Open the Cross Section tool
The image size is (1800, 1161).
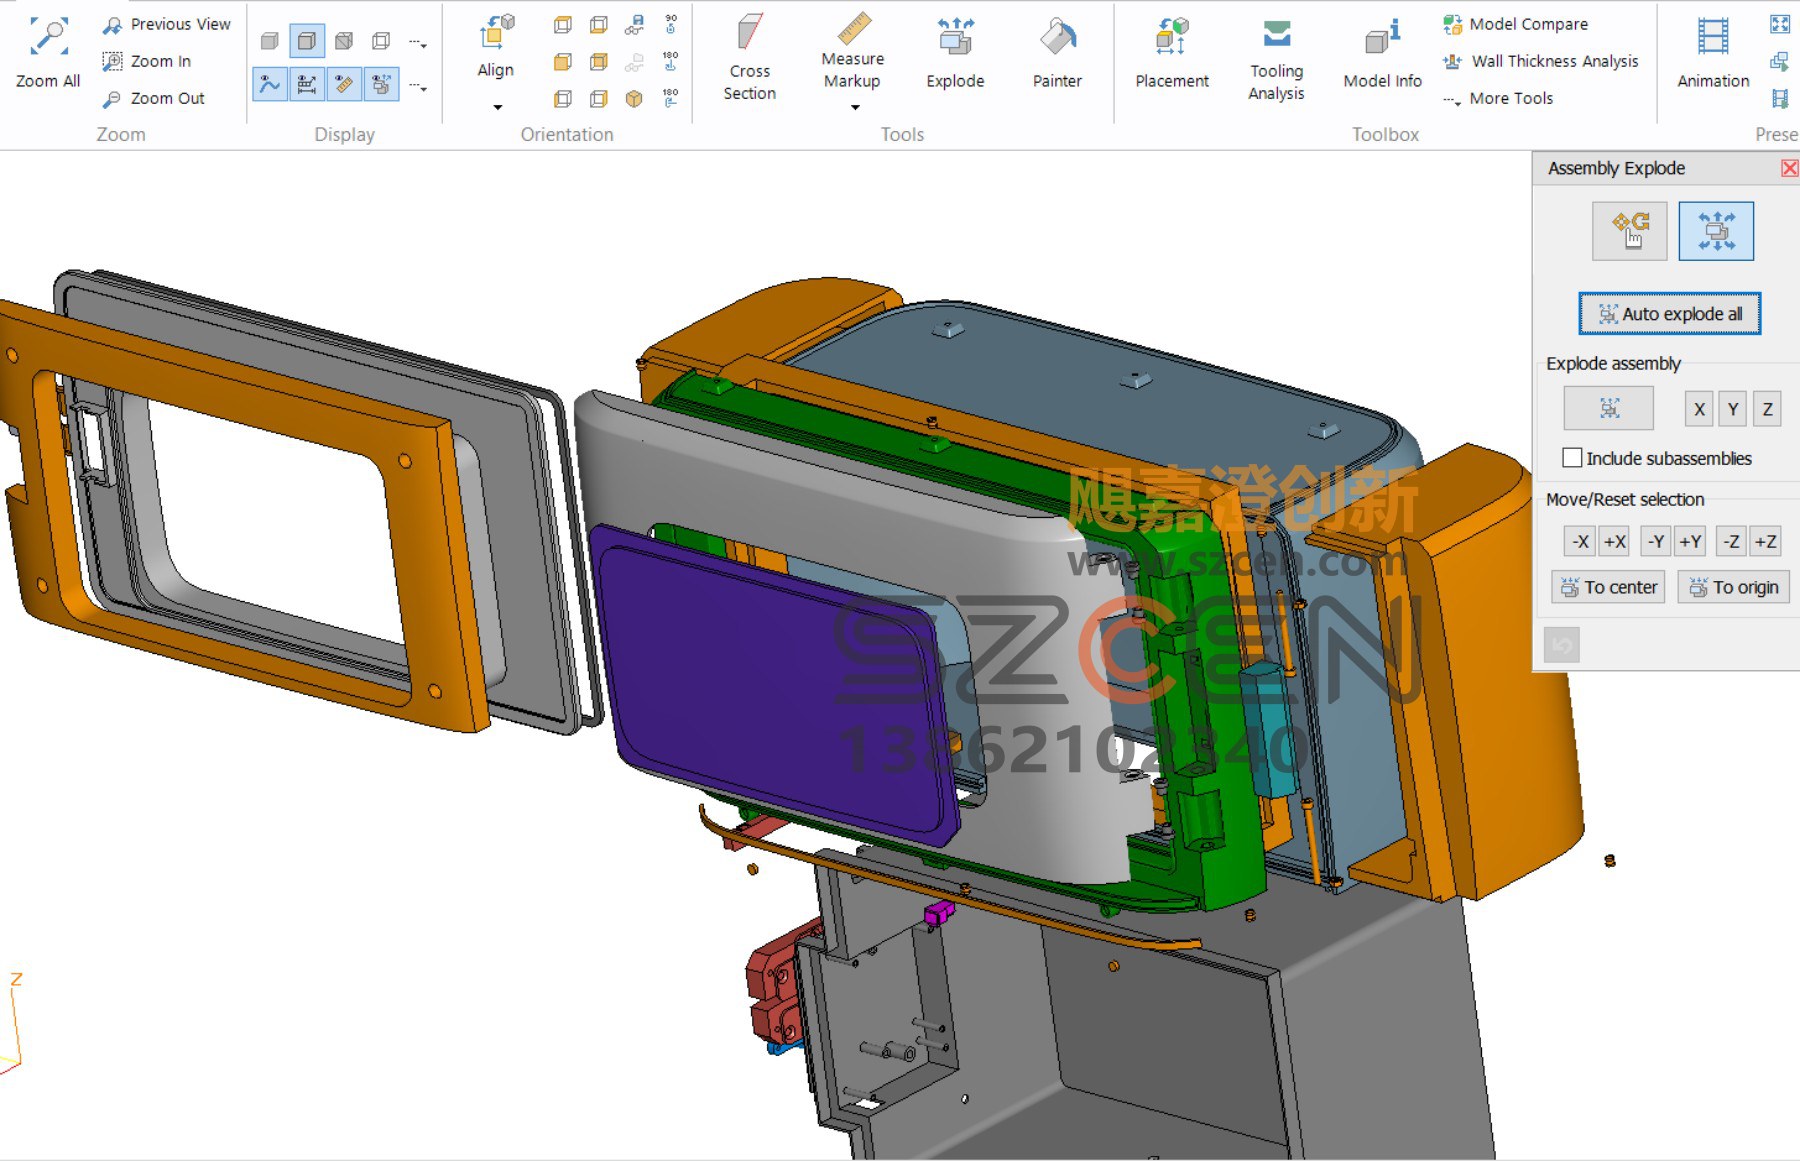click(749, 57)
